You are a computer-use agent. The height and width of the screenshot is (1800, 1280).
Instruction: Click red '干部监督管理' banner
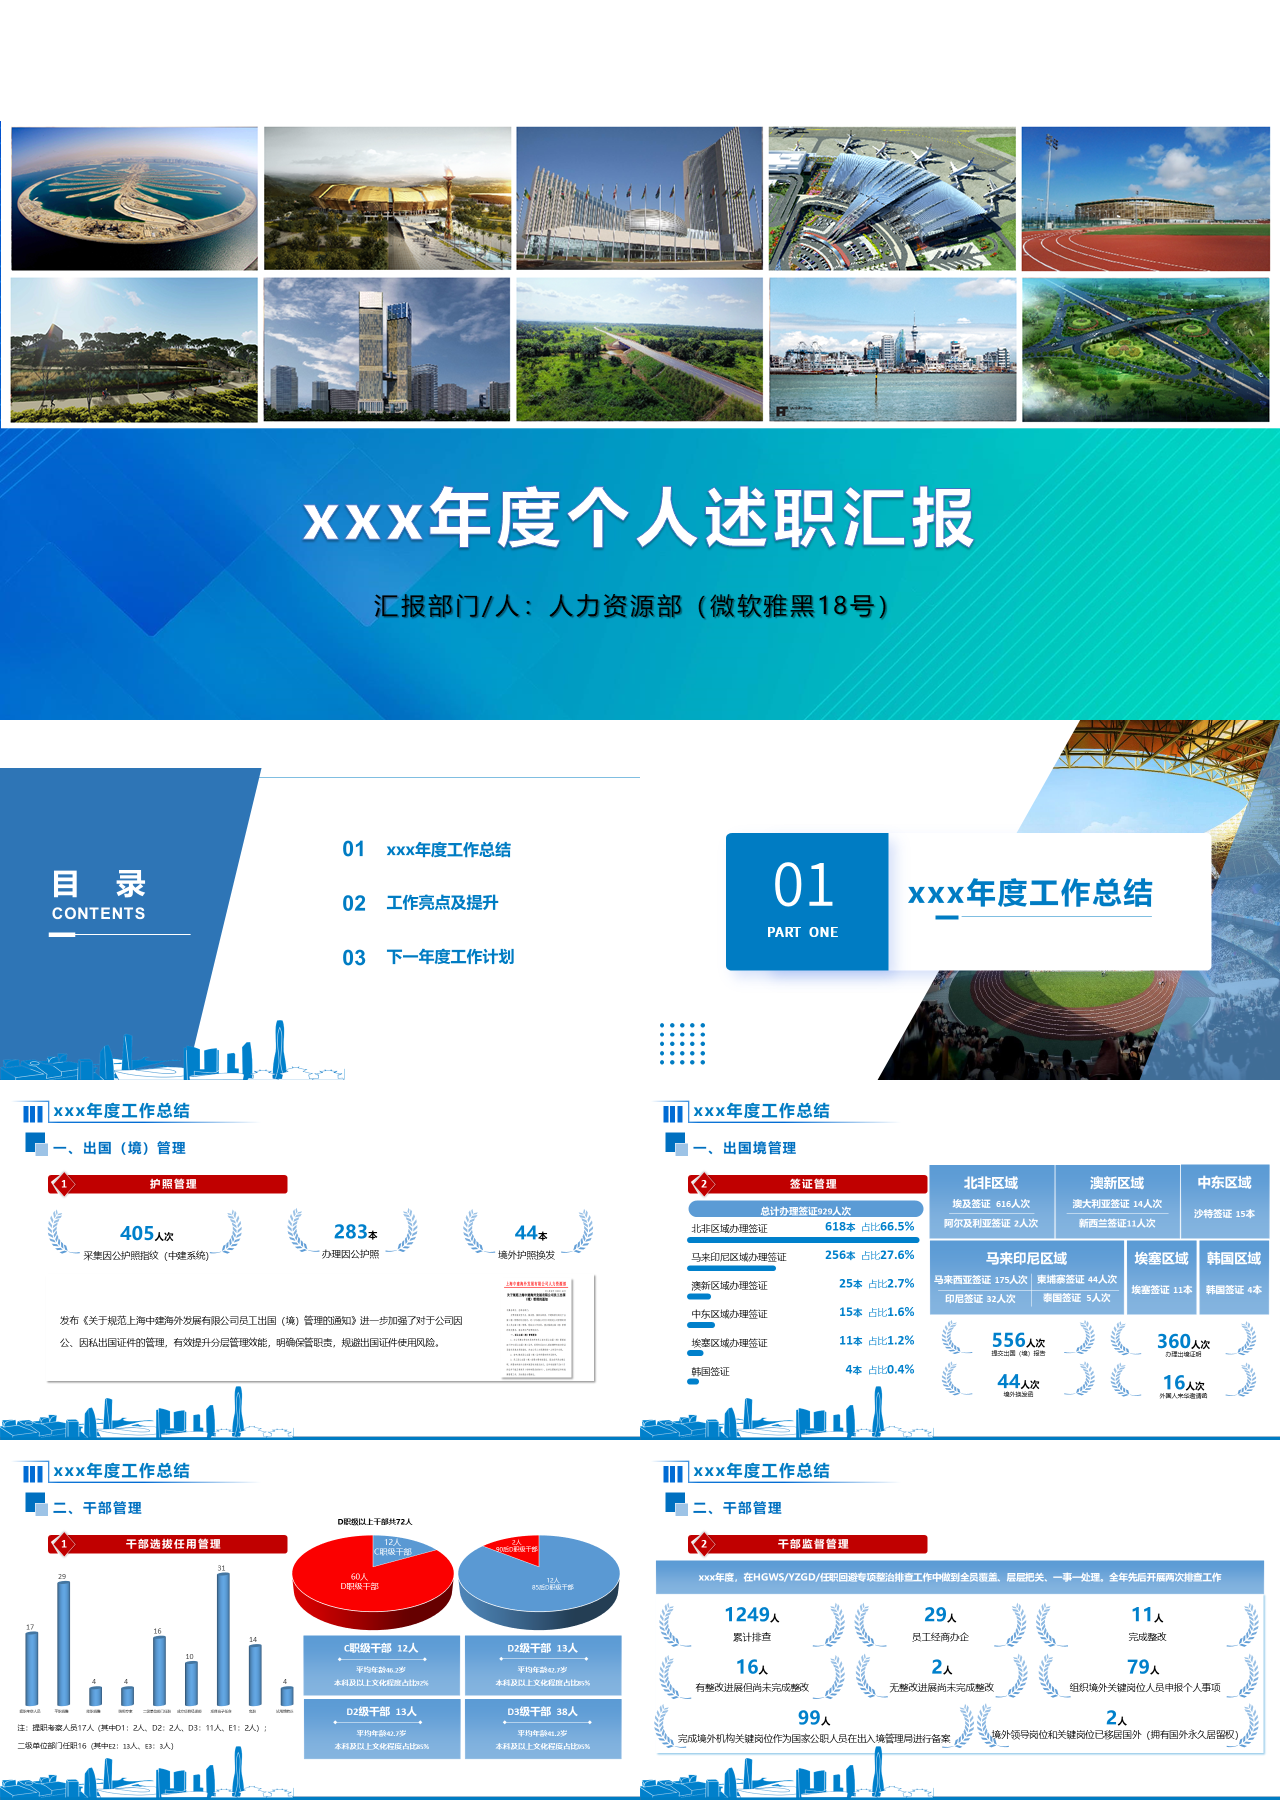coord(808,1544)
